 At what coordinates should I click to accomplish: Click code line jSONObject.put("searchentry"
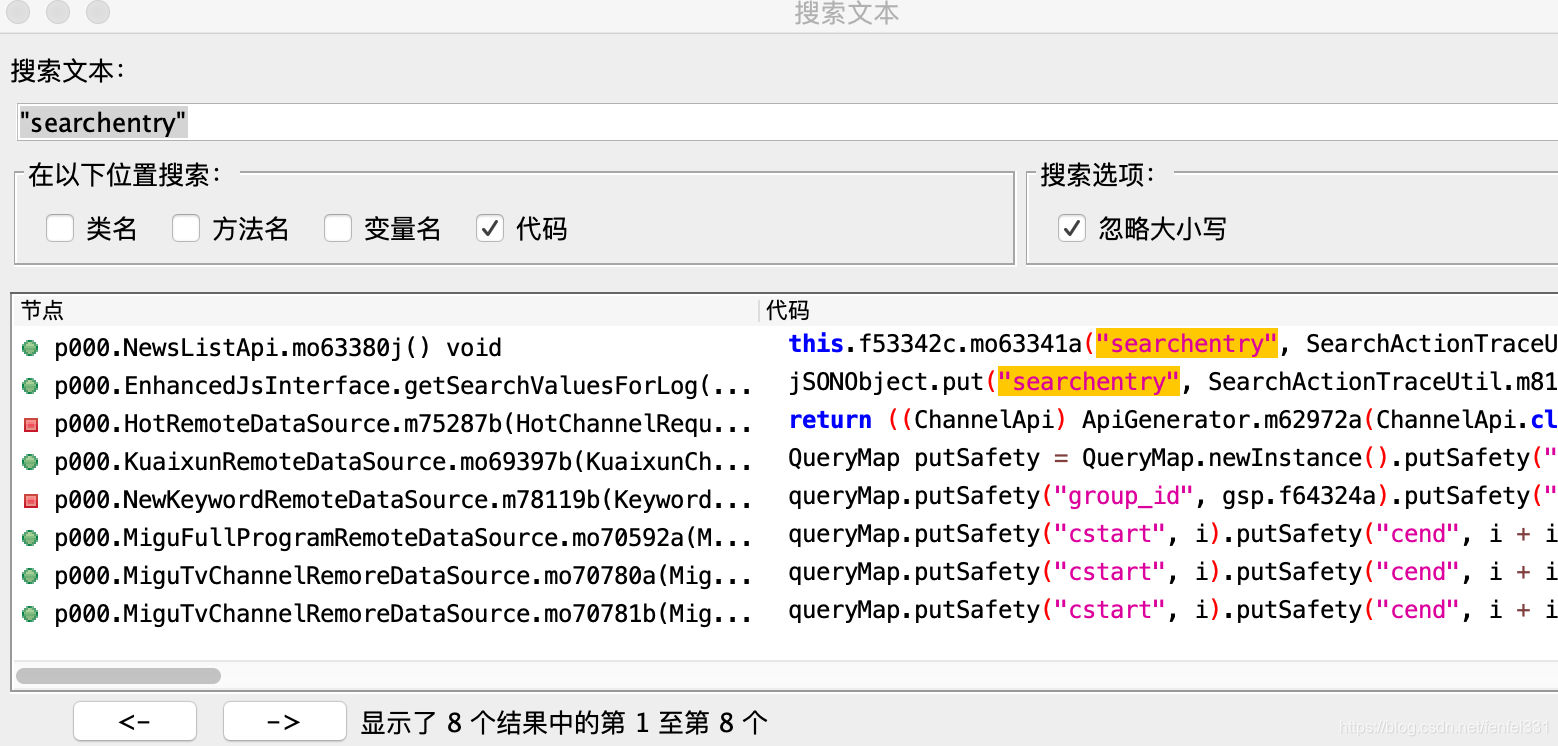[x=1173, y=382]
